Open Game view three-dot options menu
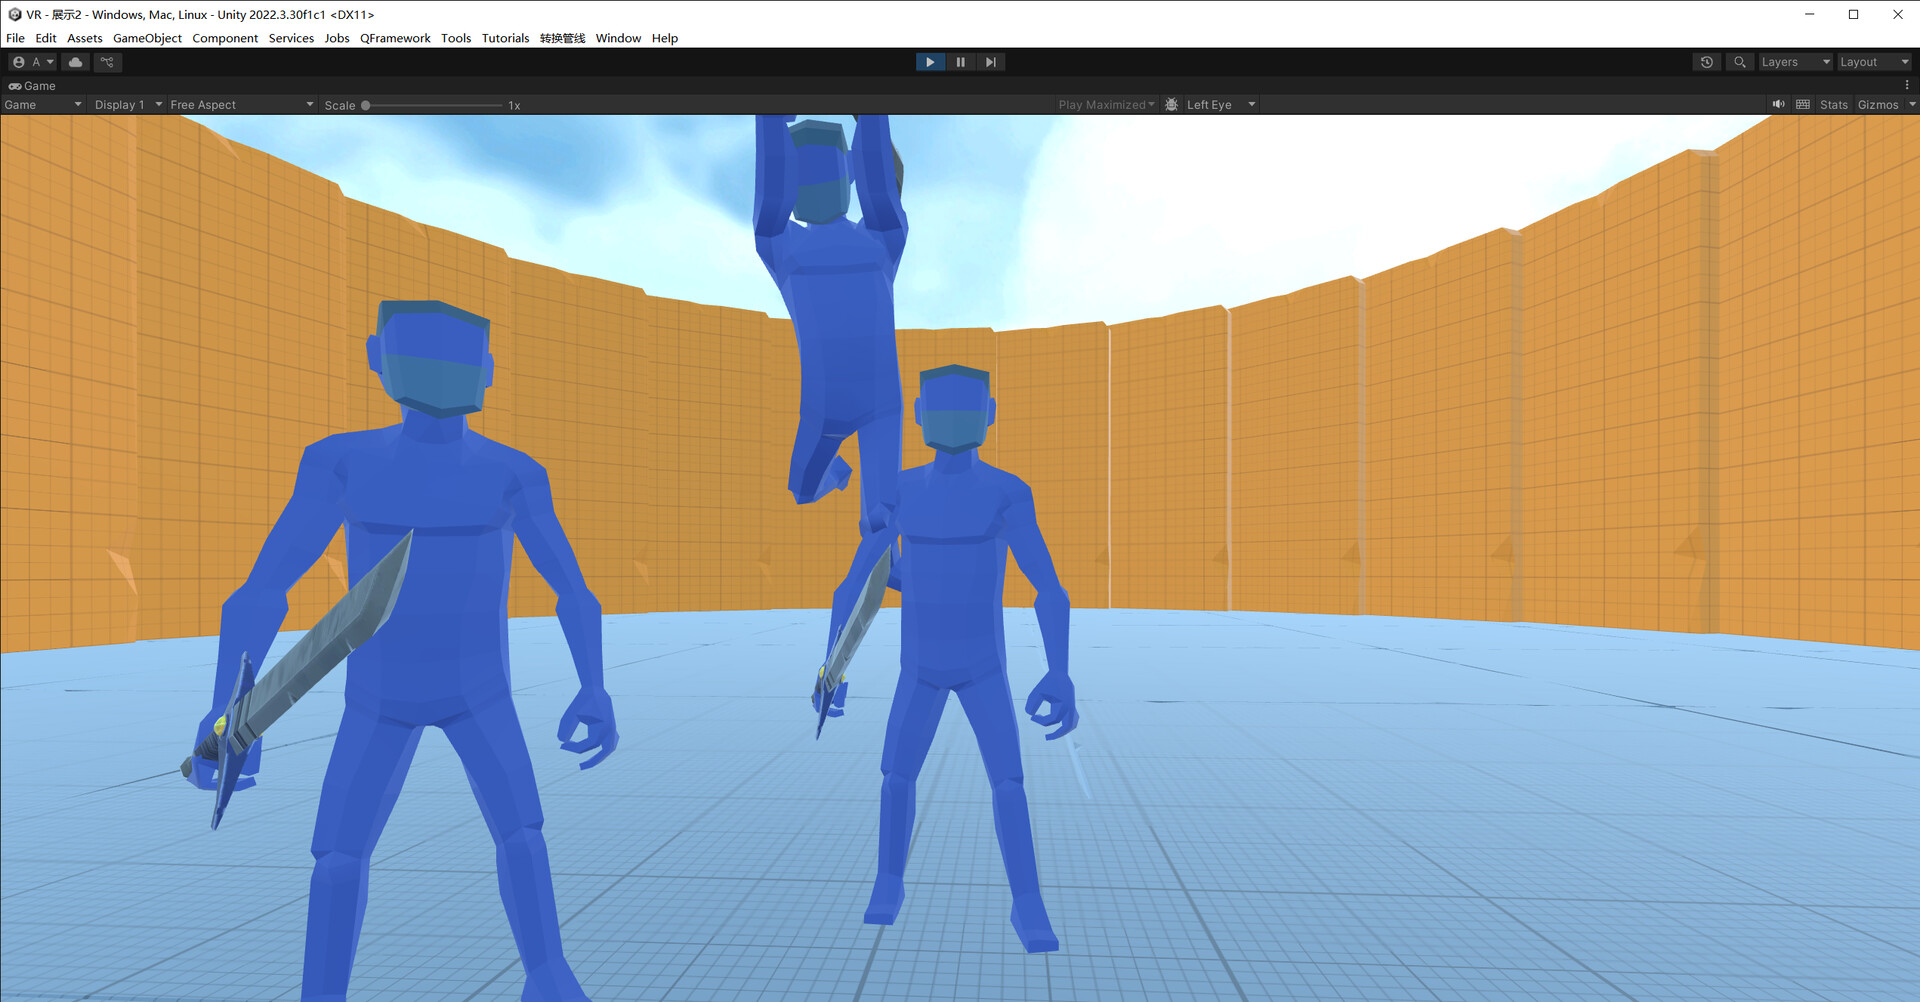 pyautogui.click(x=1906, y=85)
